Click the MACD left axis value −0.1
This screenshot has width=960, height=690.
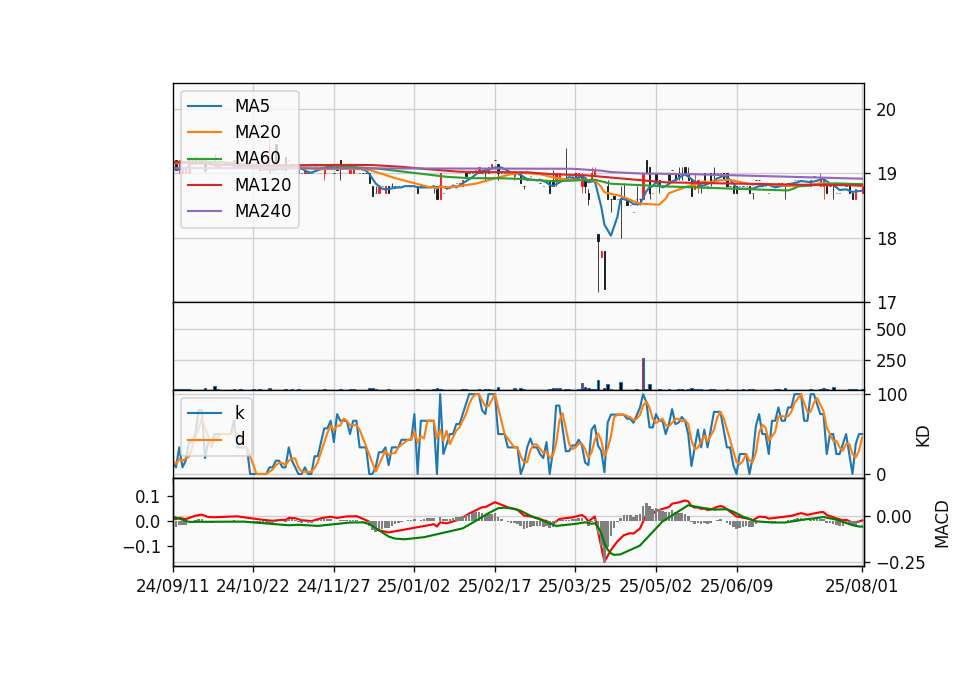click(141, 547)
